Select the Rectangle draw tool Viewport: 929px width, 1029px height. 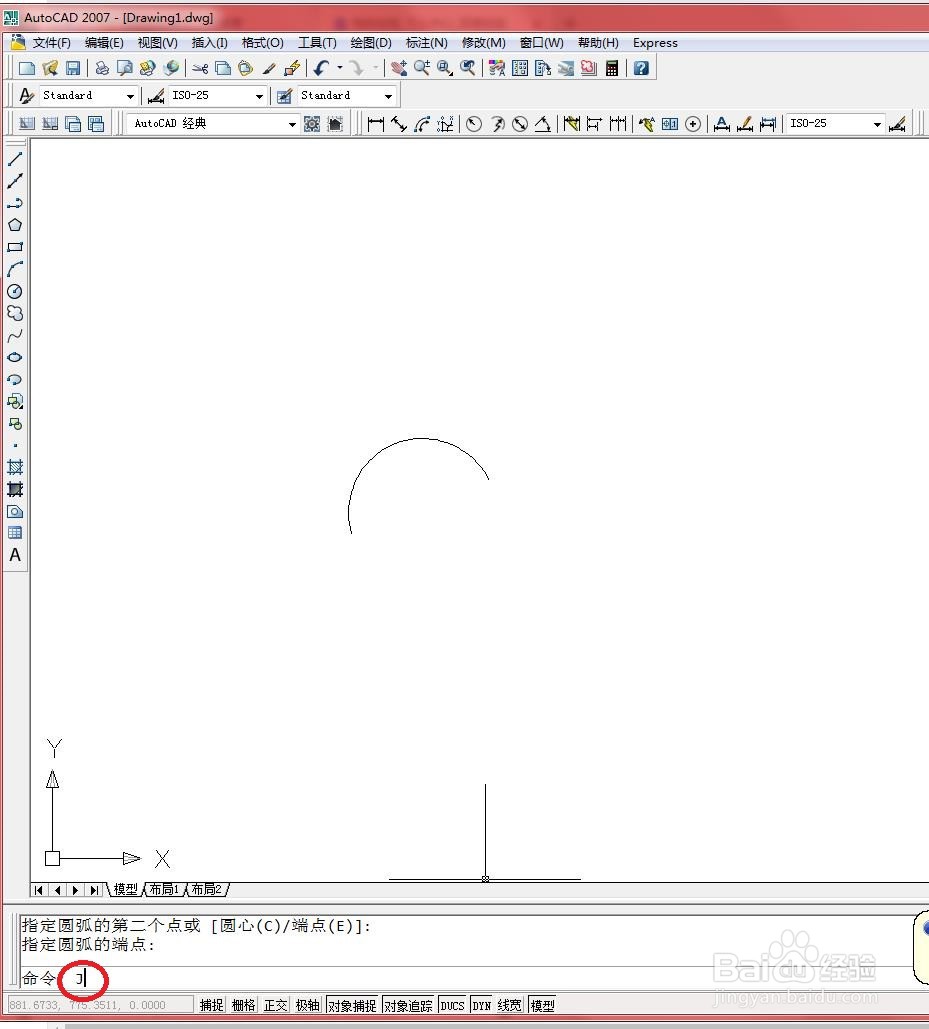click(x=15, y=247)
